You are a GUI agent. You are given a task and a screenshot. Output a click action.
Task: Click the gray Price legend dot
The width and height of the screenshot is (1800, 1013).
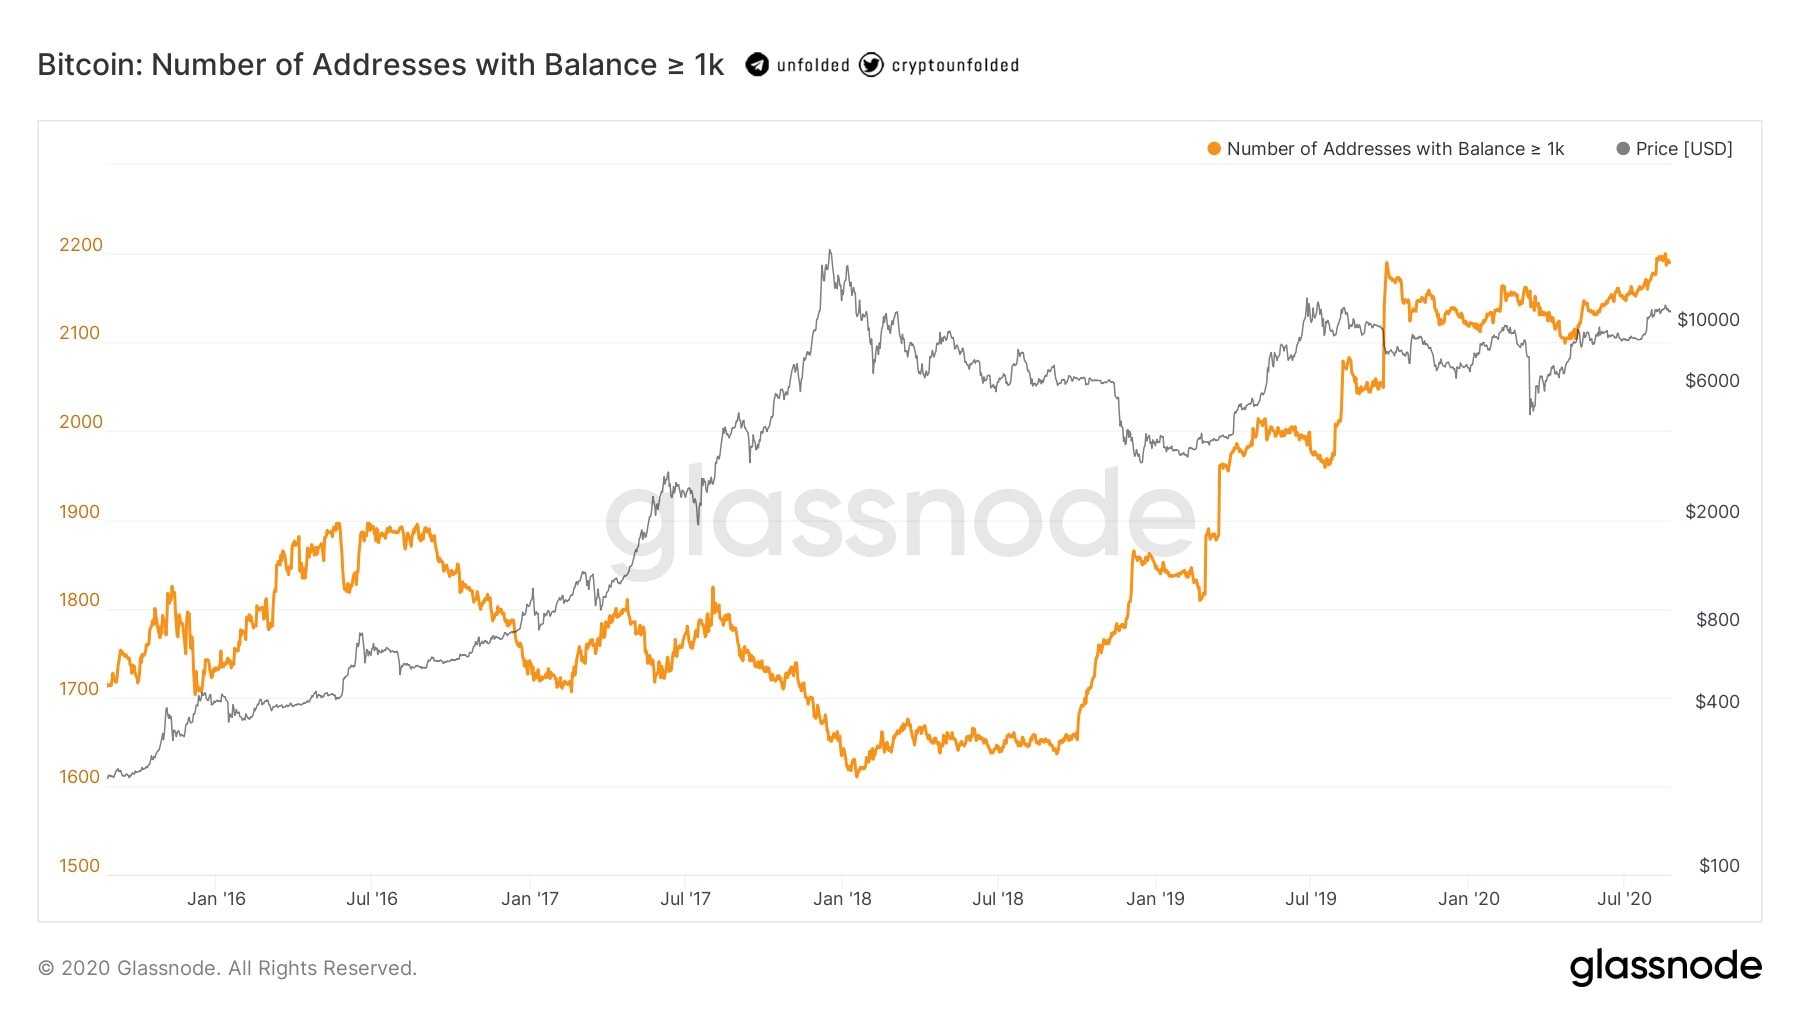pyautogui.click(x=1623, y=149)
